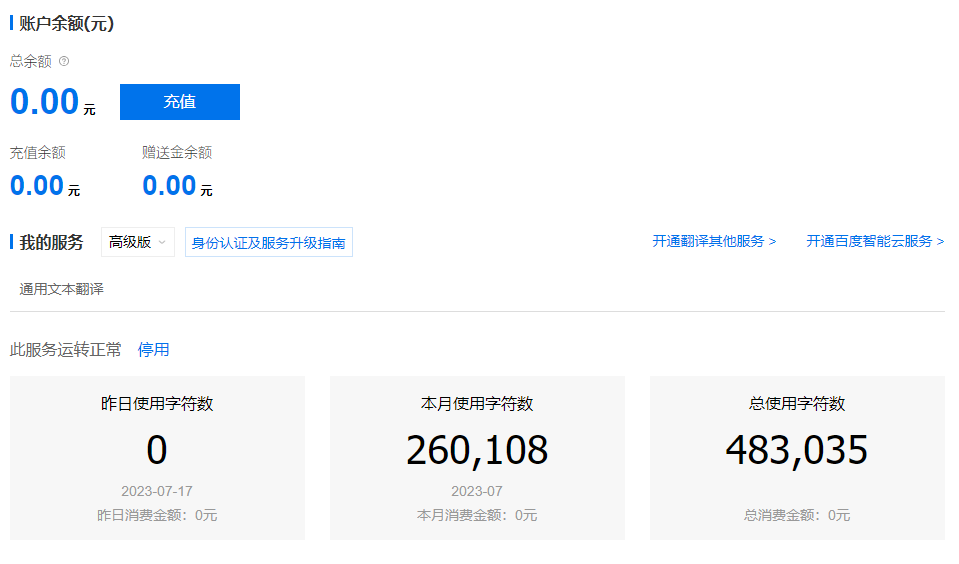Click the 此服务运转正常 status text
The width and height of the screenshot is (959, 564).
coord(65,349)
